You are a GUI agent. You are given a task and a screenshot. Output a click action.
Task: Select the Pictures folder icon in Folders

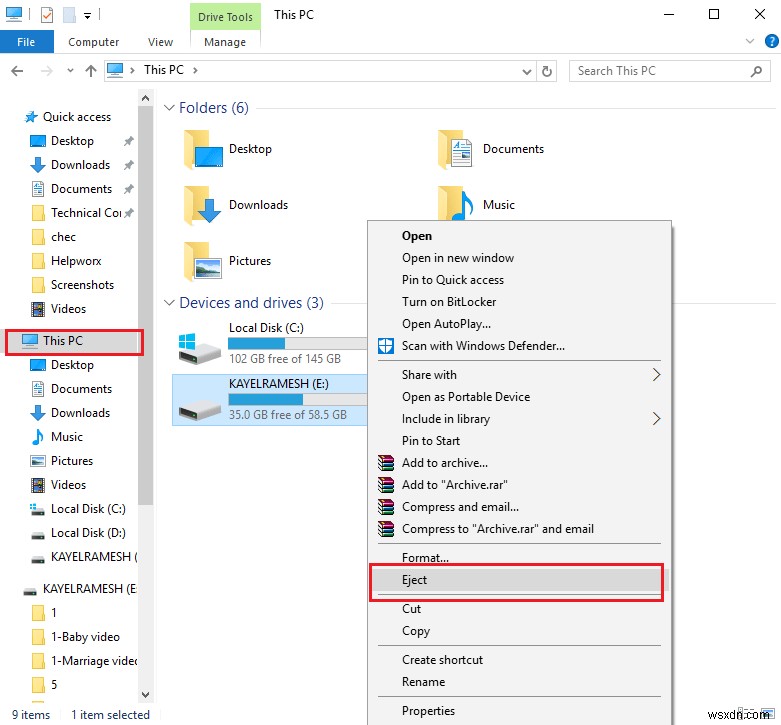(x=203, y=261)
